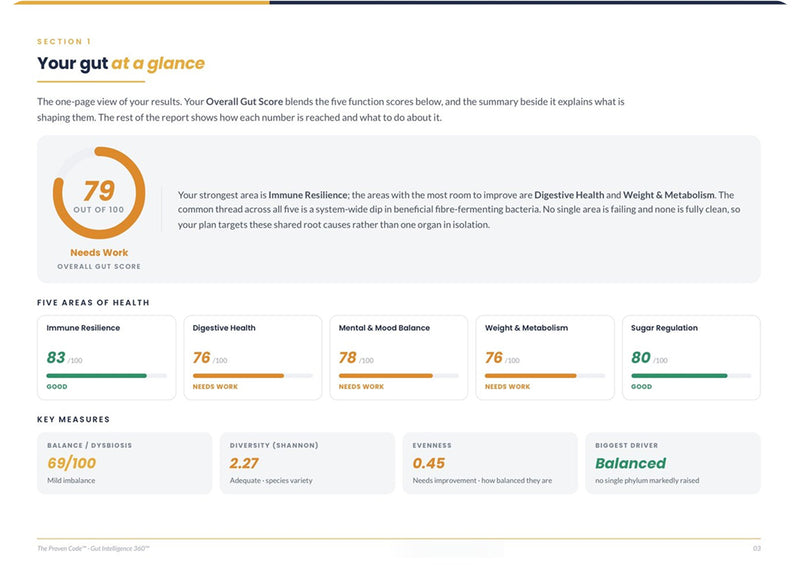Click the Key Measures heading
Viewport: 800px width, 573px height.
[73, 419]
